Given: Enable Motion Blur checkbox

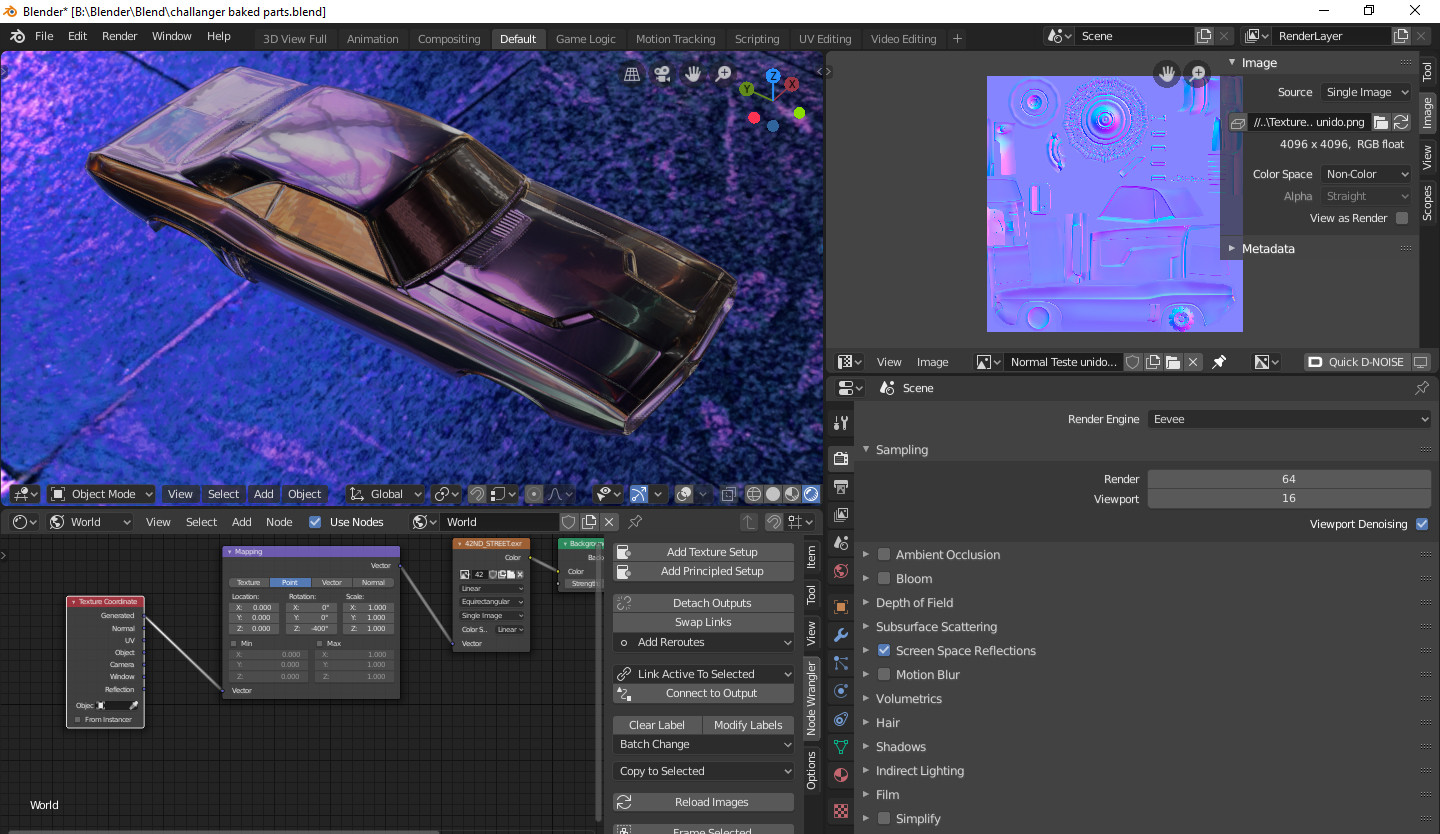Looking at the screenshot, I should 884,675.
